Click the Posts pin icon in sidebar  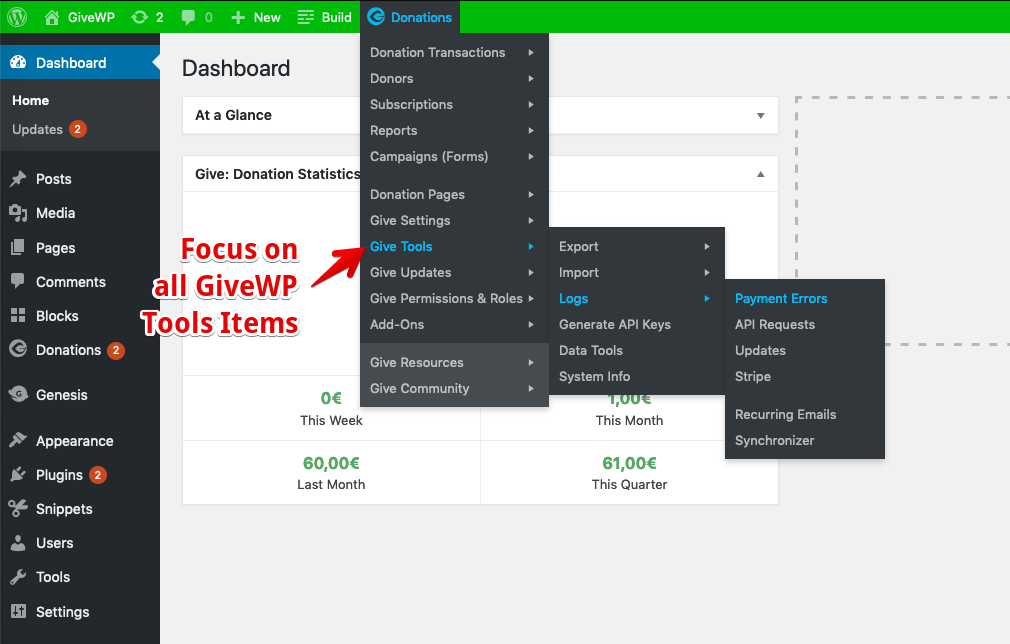[x=18, y=178]
